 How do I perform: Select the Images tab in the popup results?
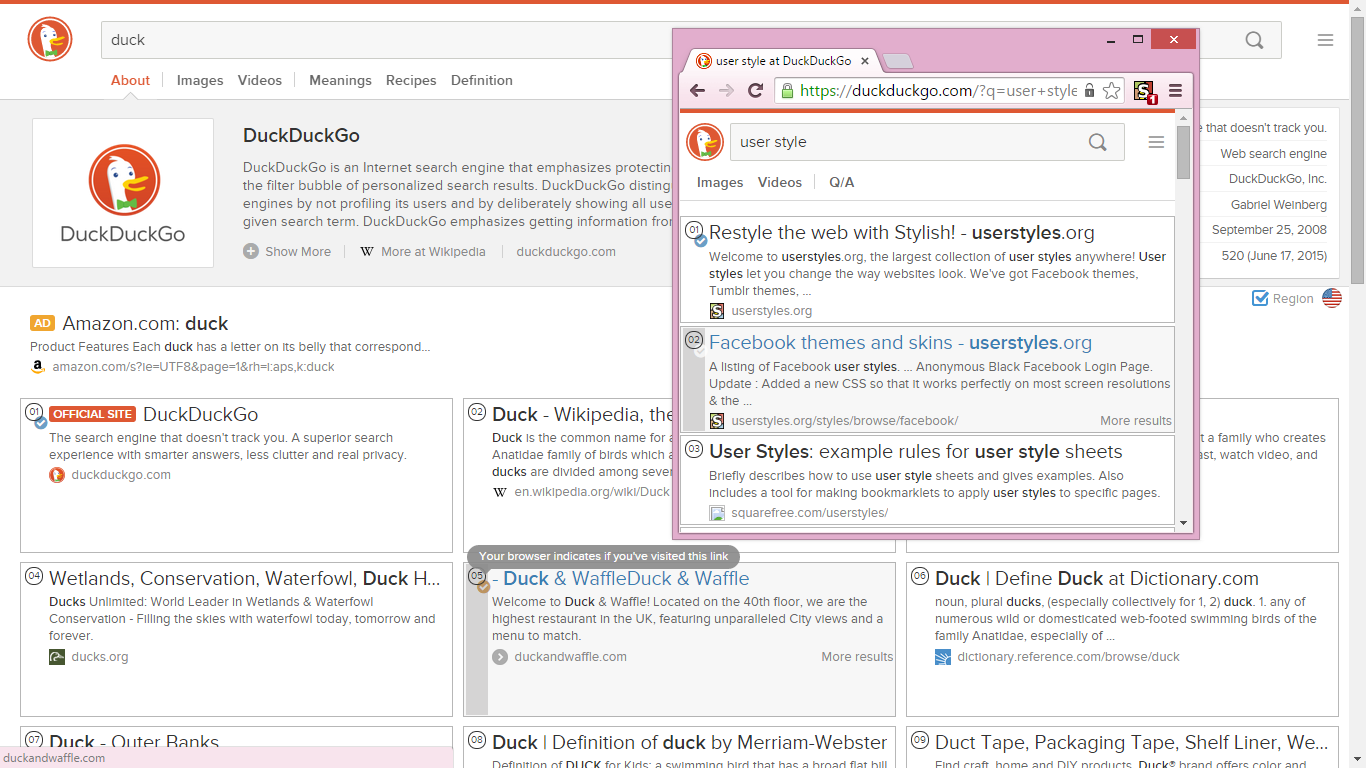pyautogui.click(x=719, y=182)
